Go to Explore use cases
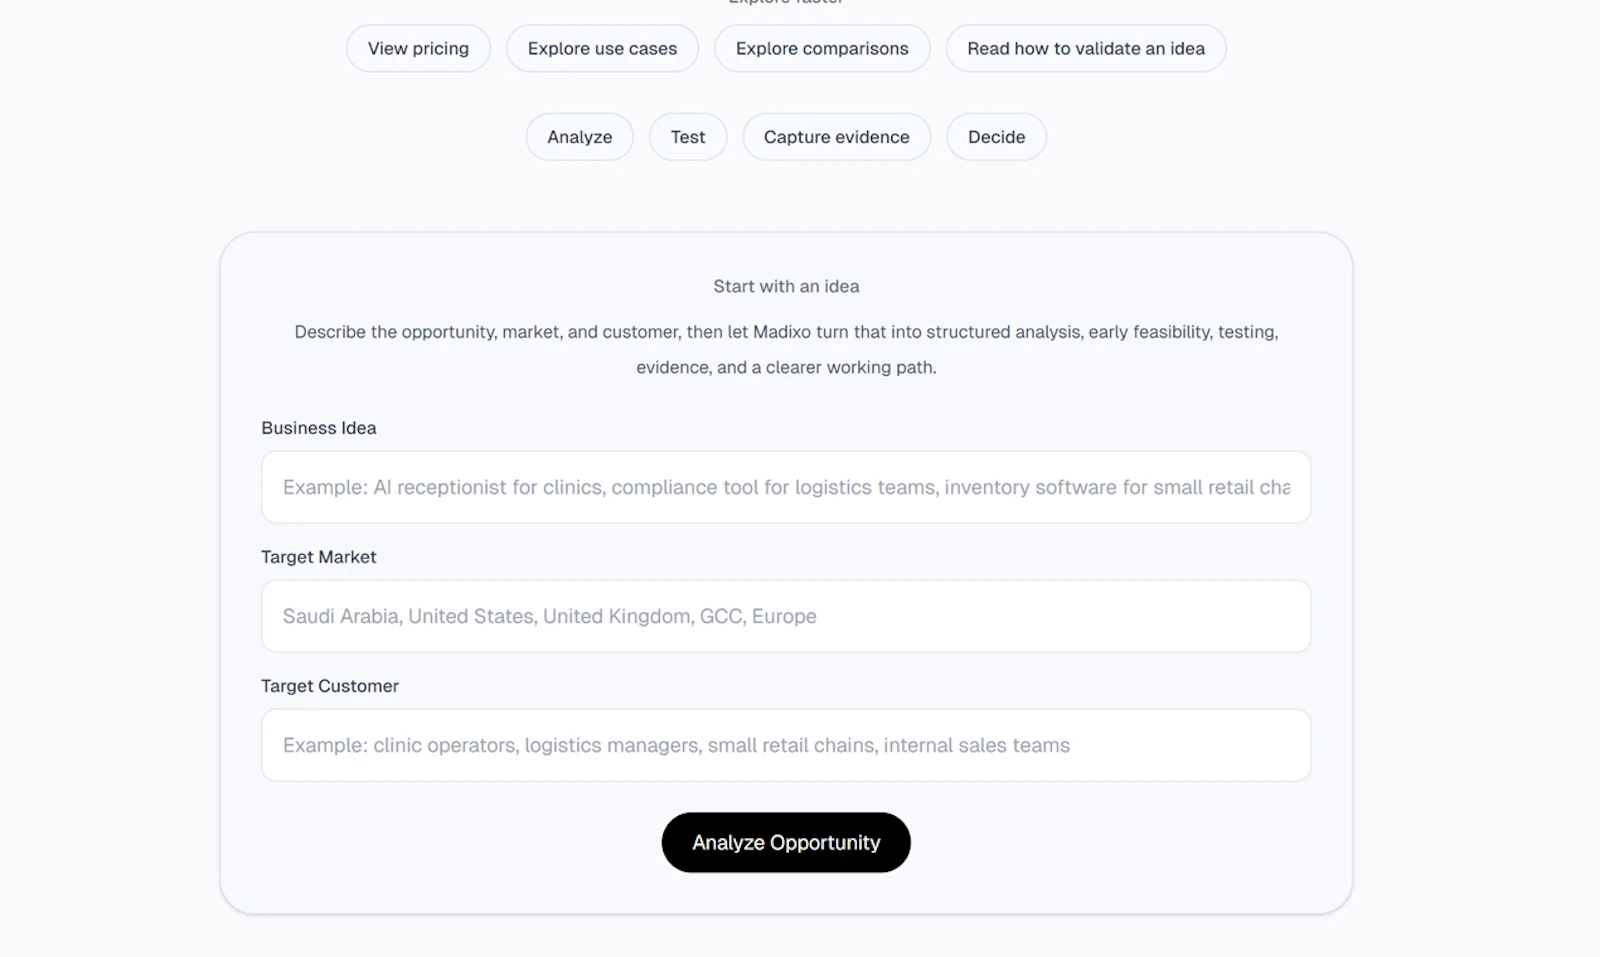Image resolution: width=1600 pixels, height=957 pixels. click(602, 48)
